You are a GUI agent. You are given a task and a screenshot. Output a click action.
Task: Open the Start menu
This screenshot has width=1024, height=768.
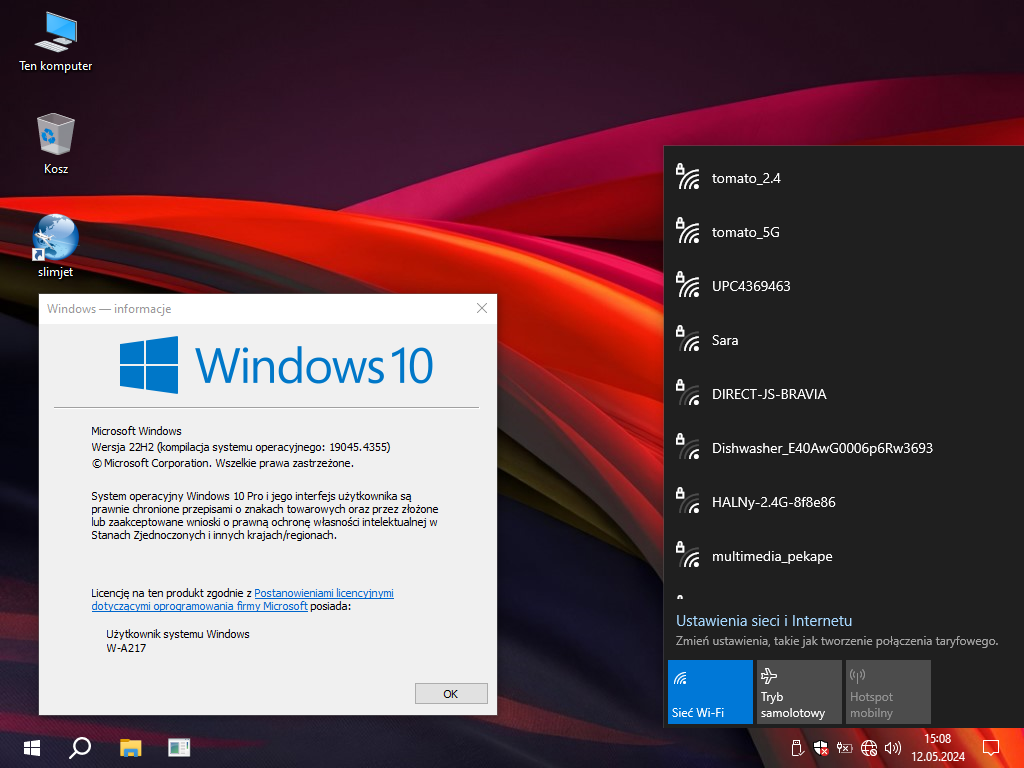[x=31, y=747]
